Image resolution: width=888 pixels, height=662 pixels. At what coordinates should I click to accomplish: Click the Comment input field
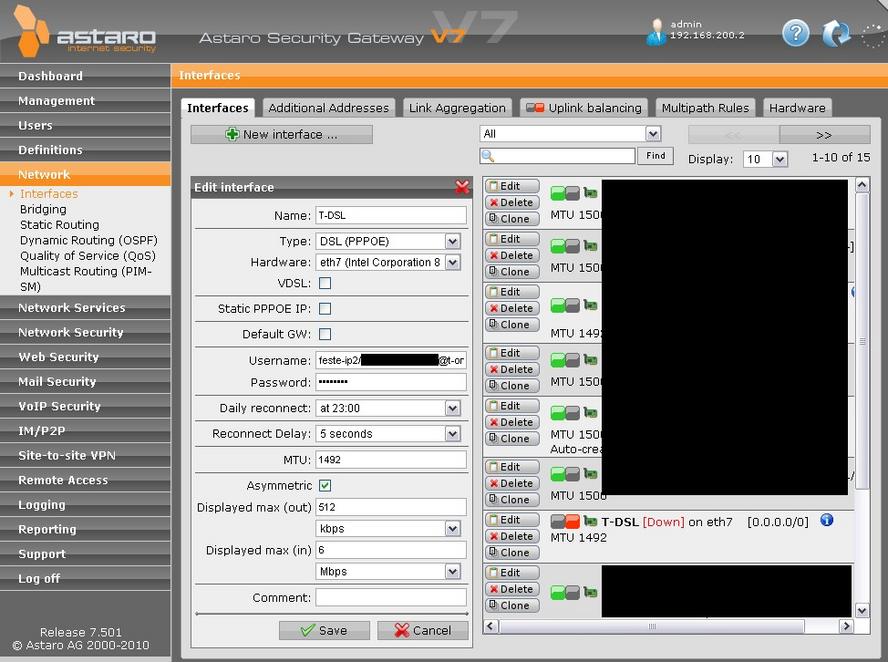[x=391, y=597]
